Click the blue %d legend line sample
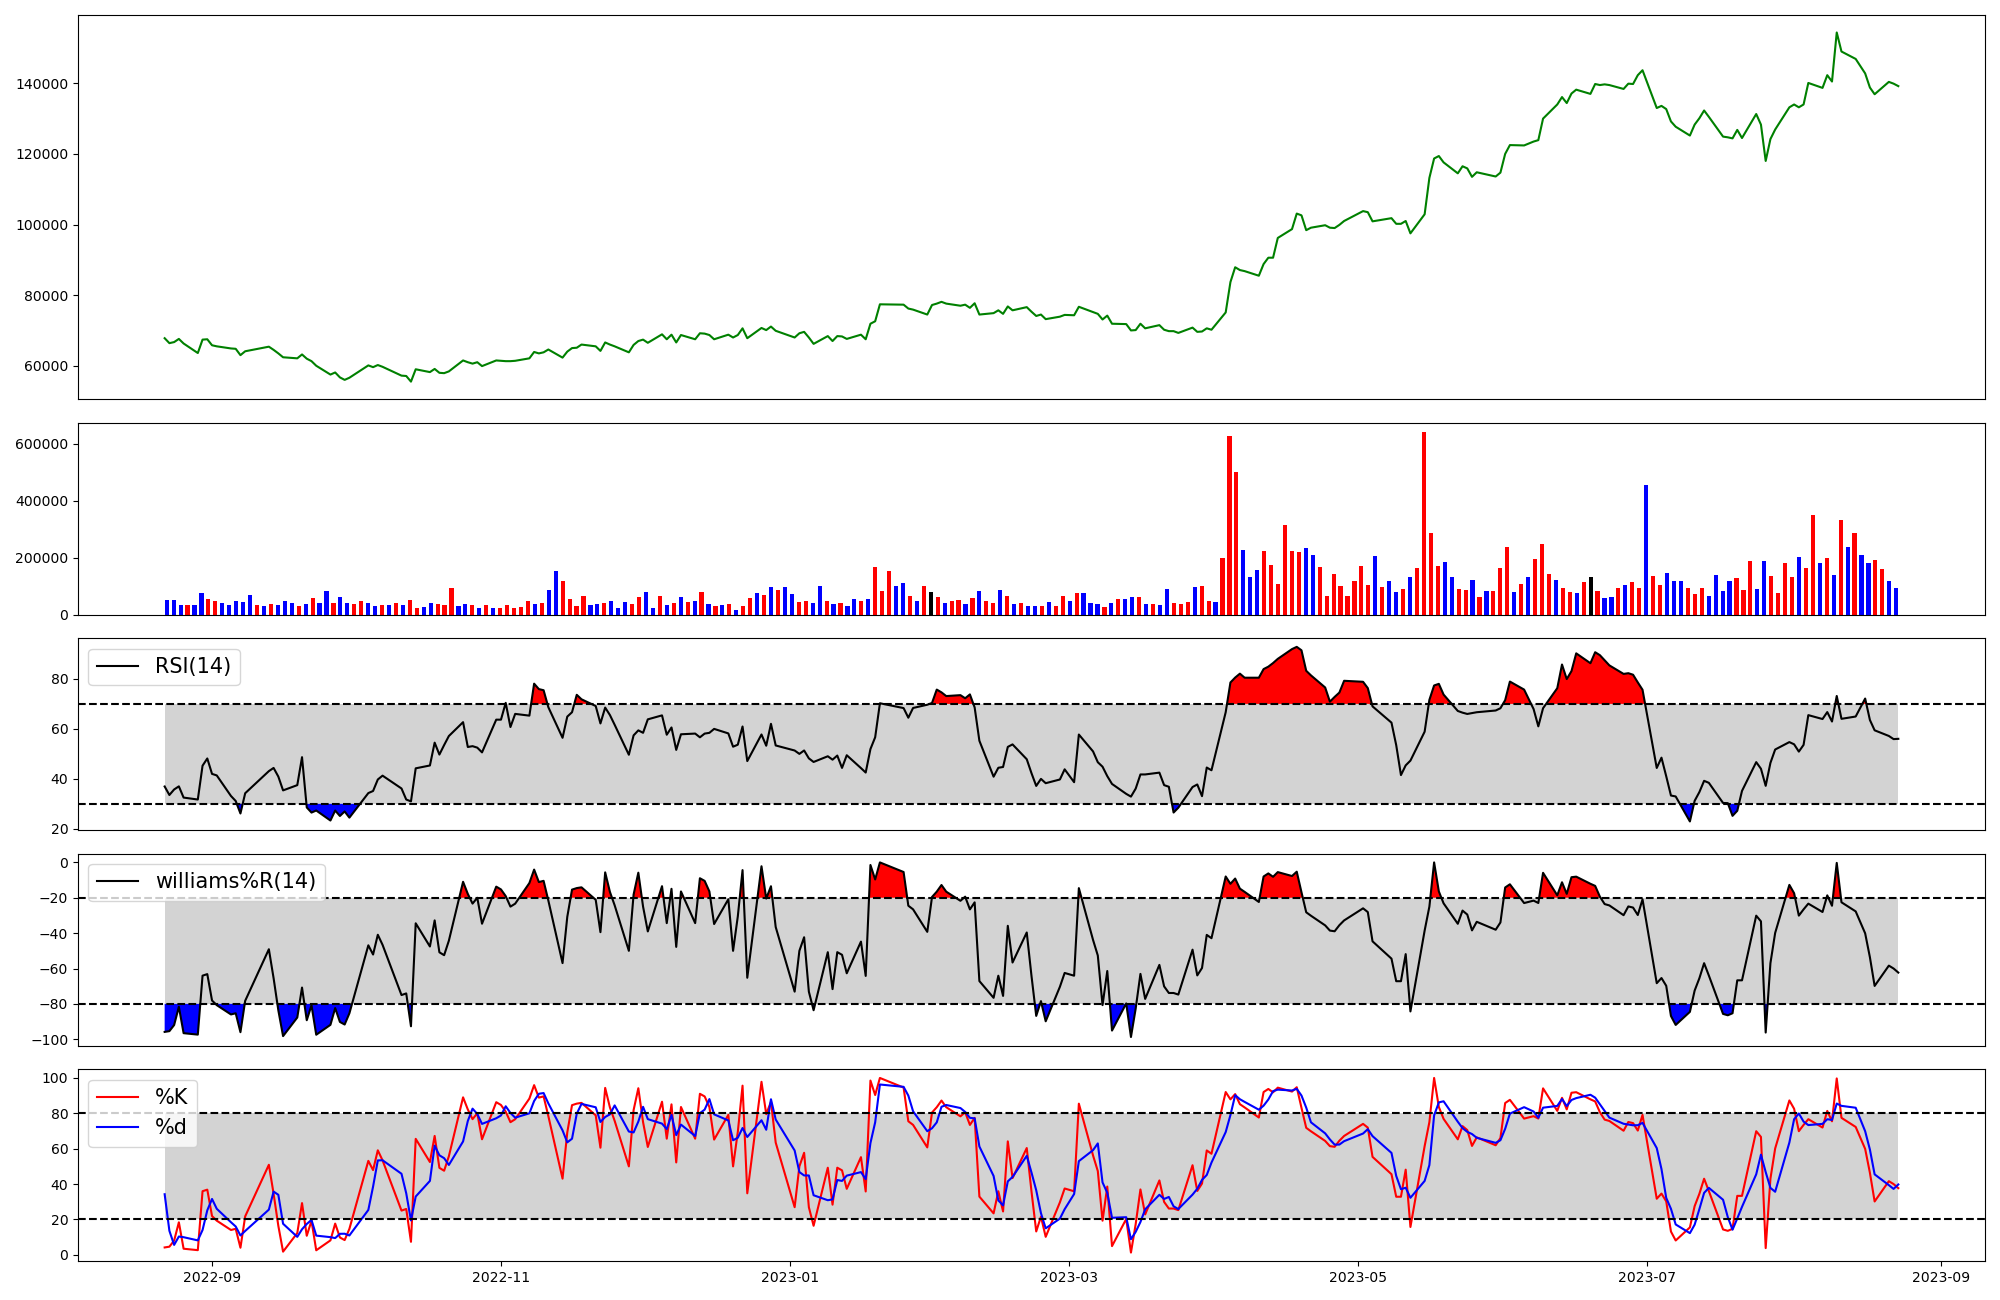 pos(117,1127)
